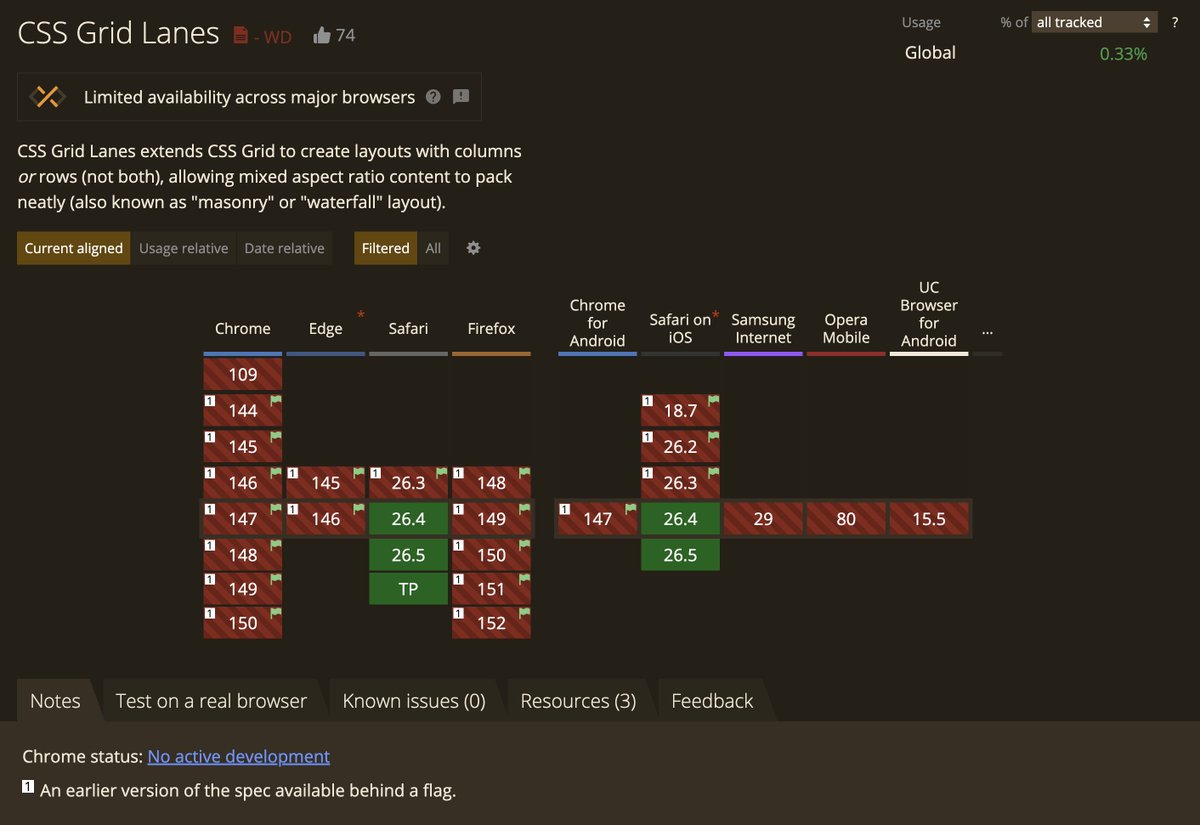Click the Firefox 149 version cell

click(x=492, y=519)
